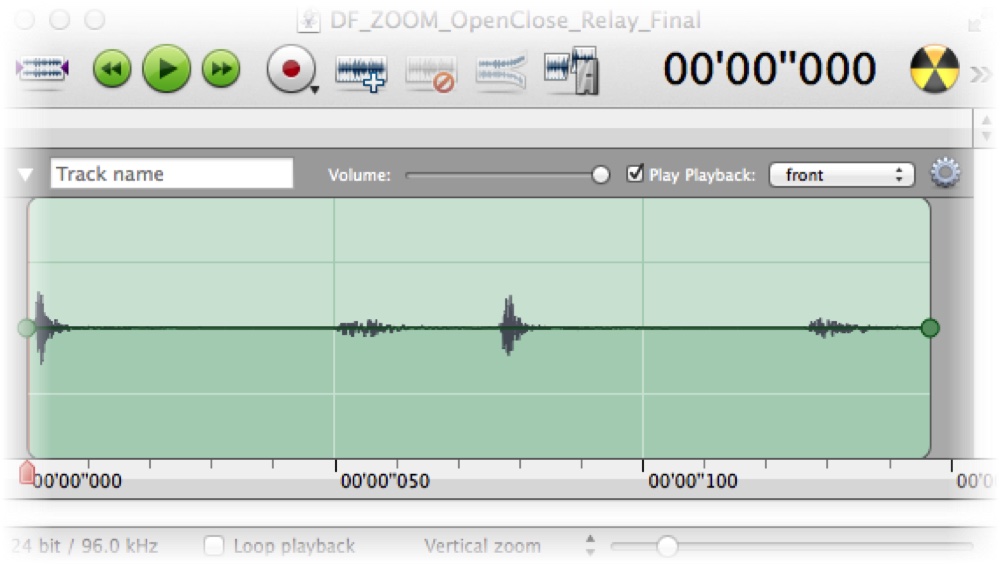
Task: Click the trim waveform icon in toolbar
Action: pos(43,69)
